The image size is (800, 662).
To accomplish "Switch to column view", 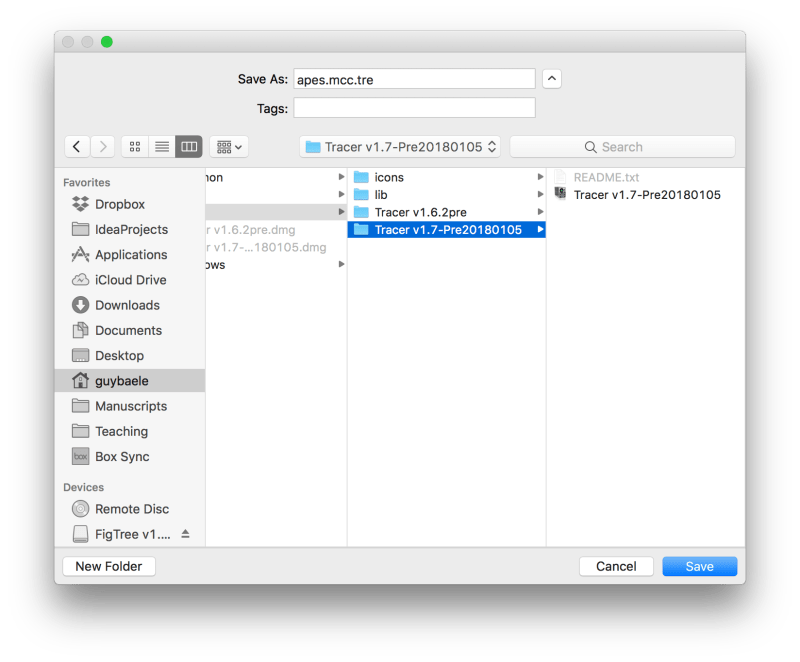I will click(x=189, y=147).
